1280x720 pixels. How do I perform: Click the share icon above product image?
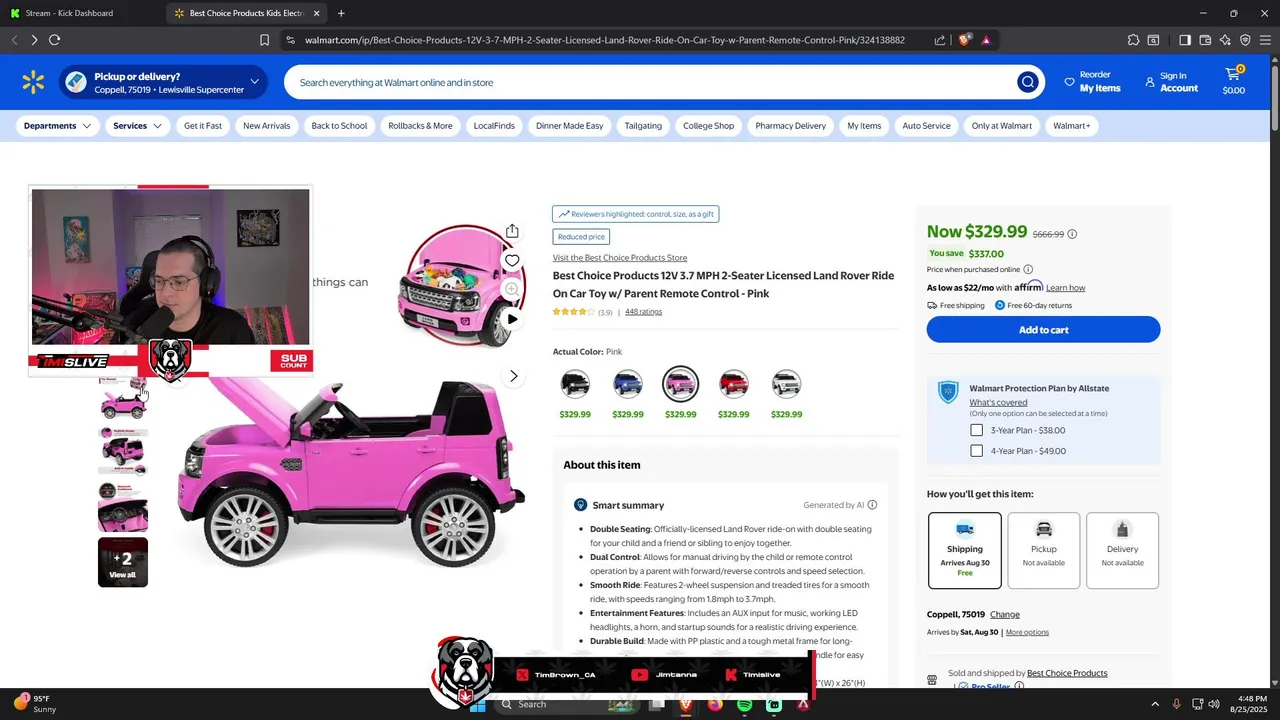pos(512,231)
